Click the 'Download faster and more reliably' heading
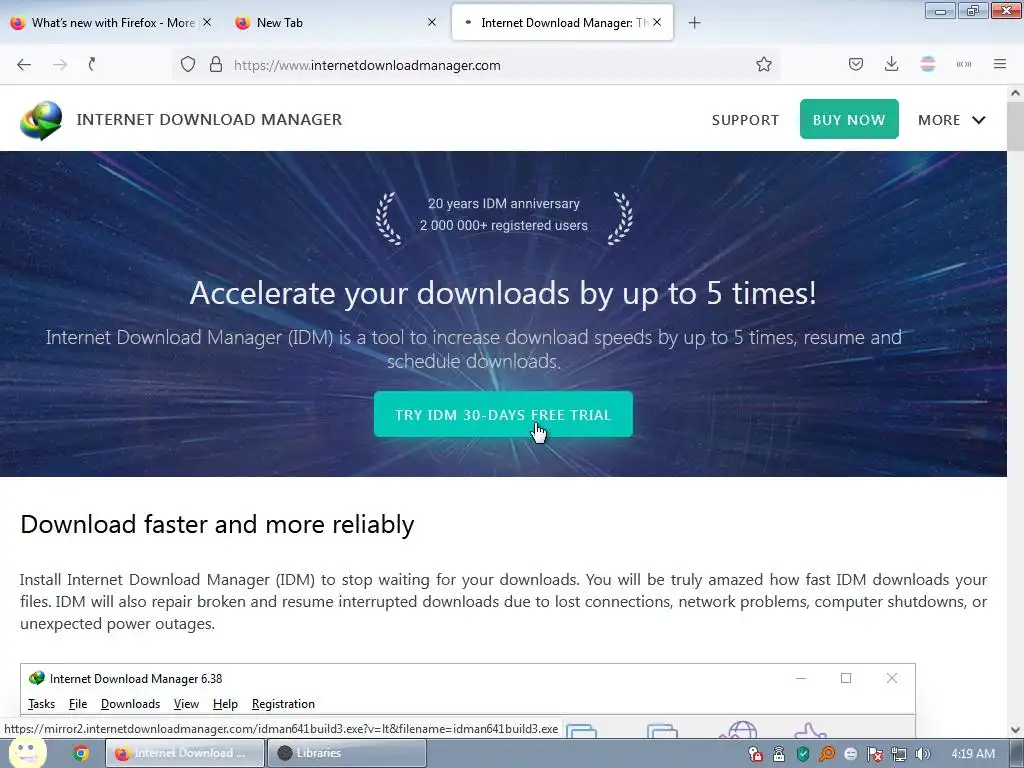1024x768 pixels. (217, 524)
